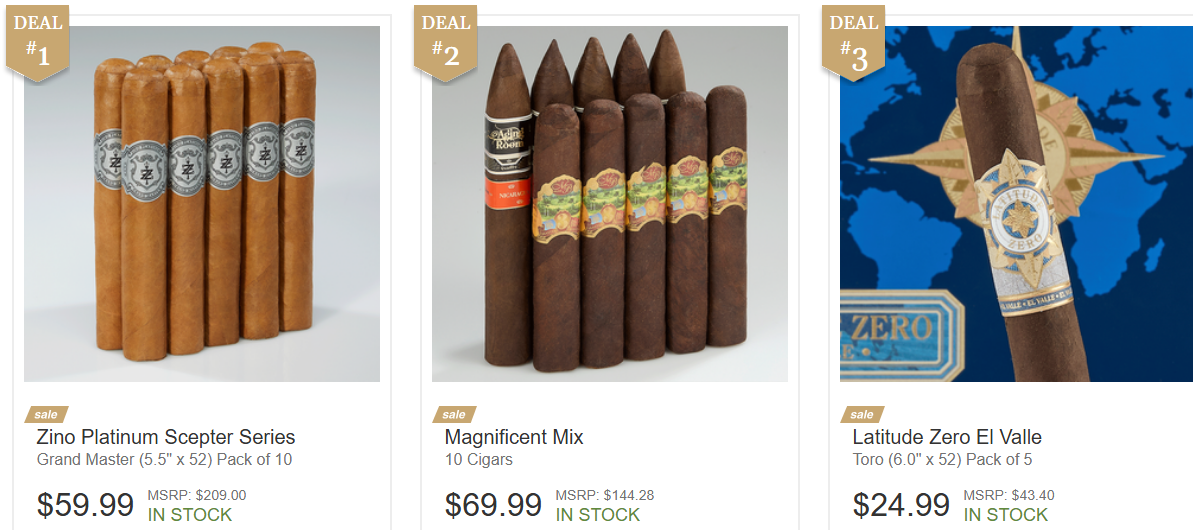The width and height of the screenshot is (1193, 530).
Task: Click the sale tag above Latitude Zero
Action: (862, 414)
